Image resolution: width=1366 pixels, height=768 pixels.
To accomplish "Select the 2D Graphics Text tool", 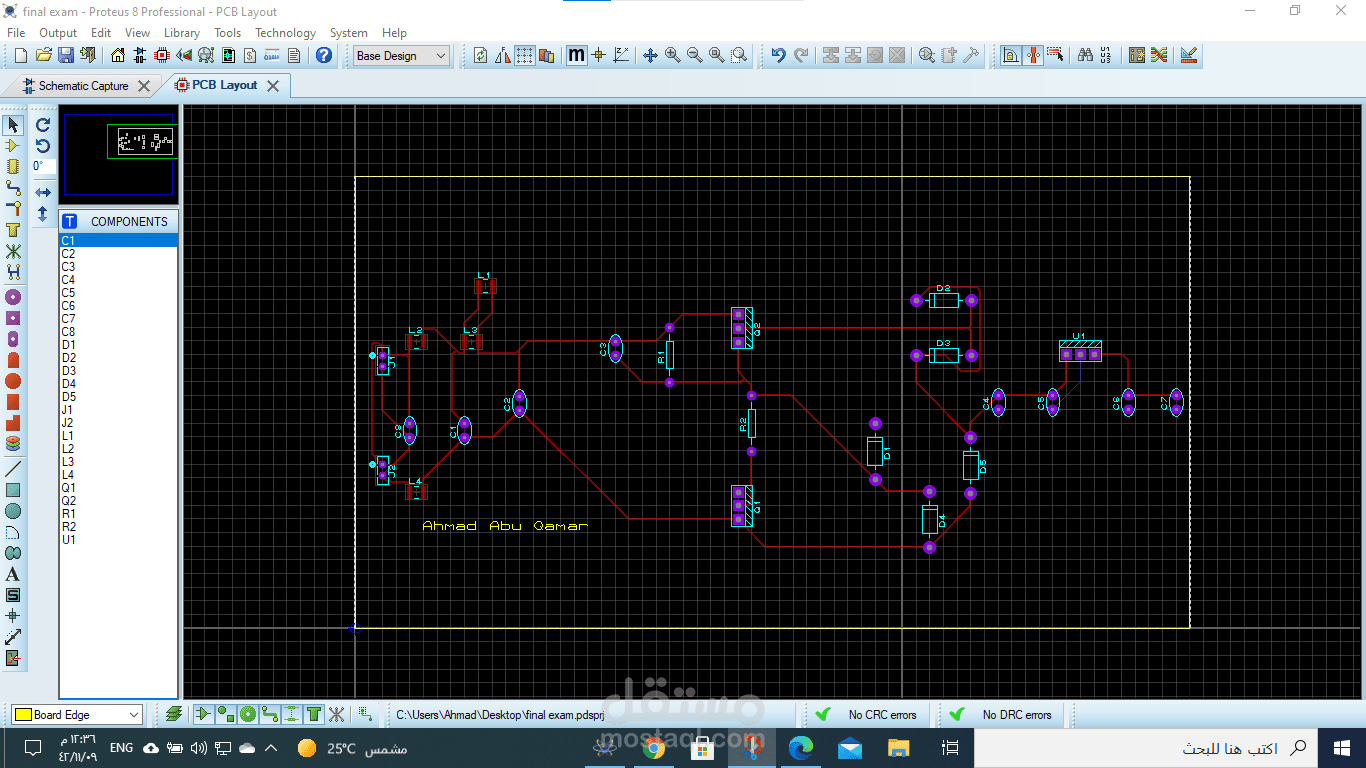I will (13, 574).
